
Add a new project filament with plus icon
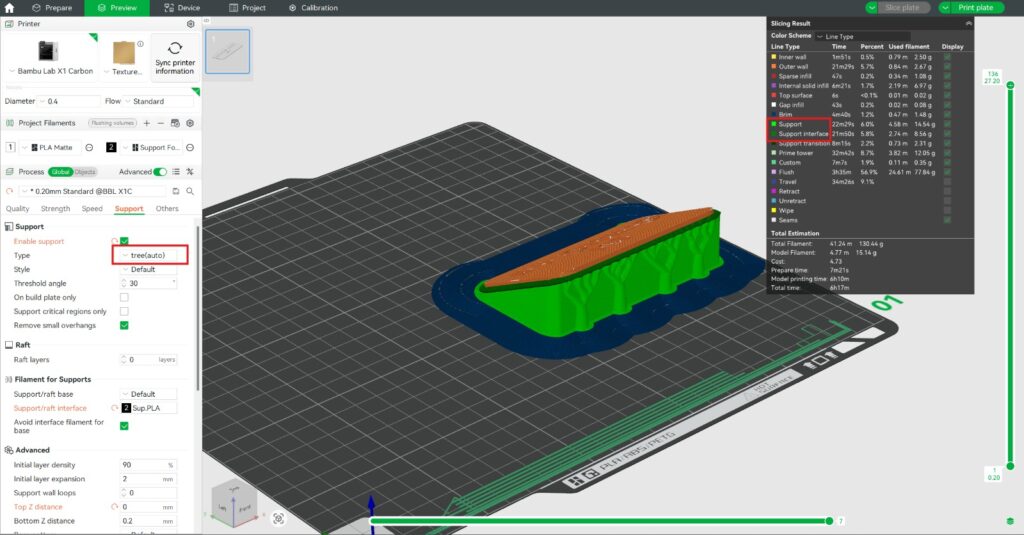click(x=146, y=123)
